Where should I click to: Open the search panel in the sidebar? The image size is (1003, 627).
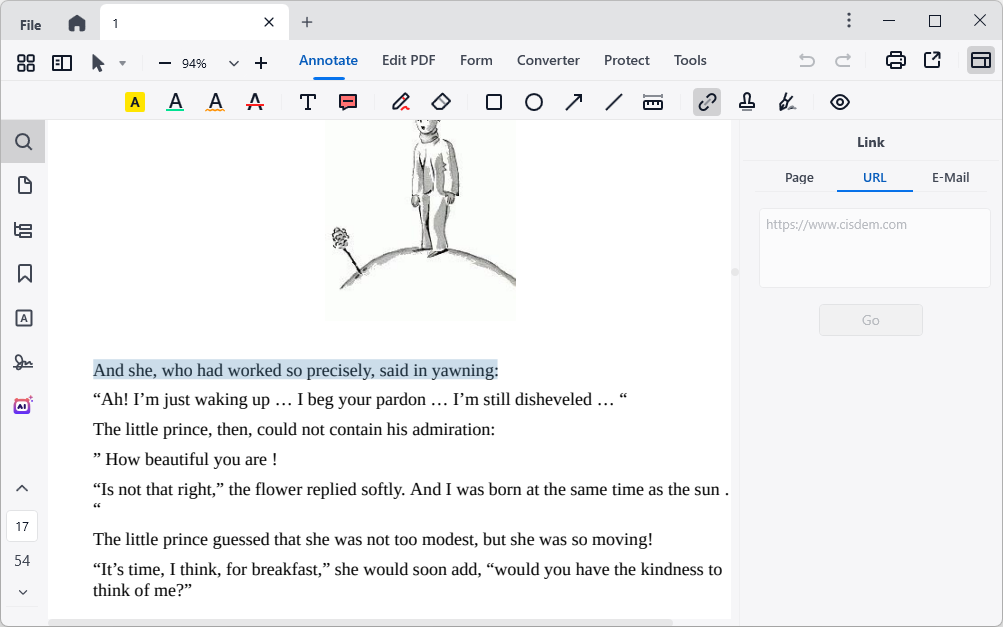coord(22,141)
